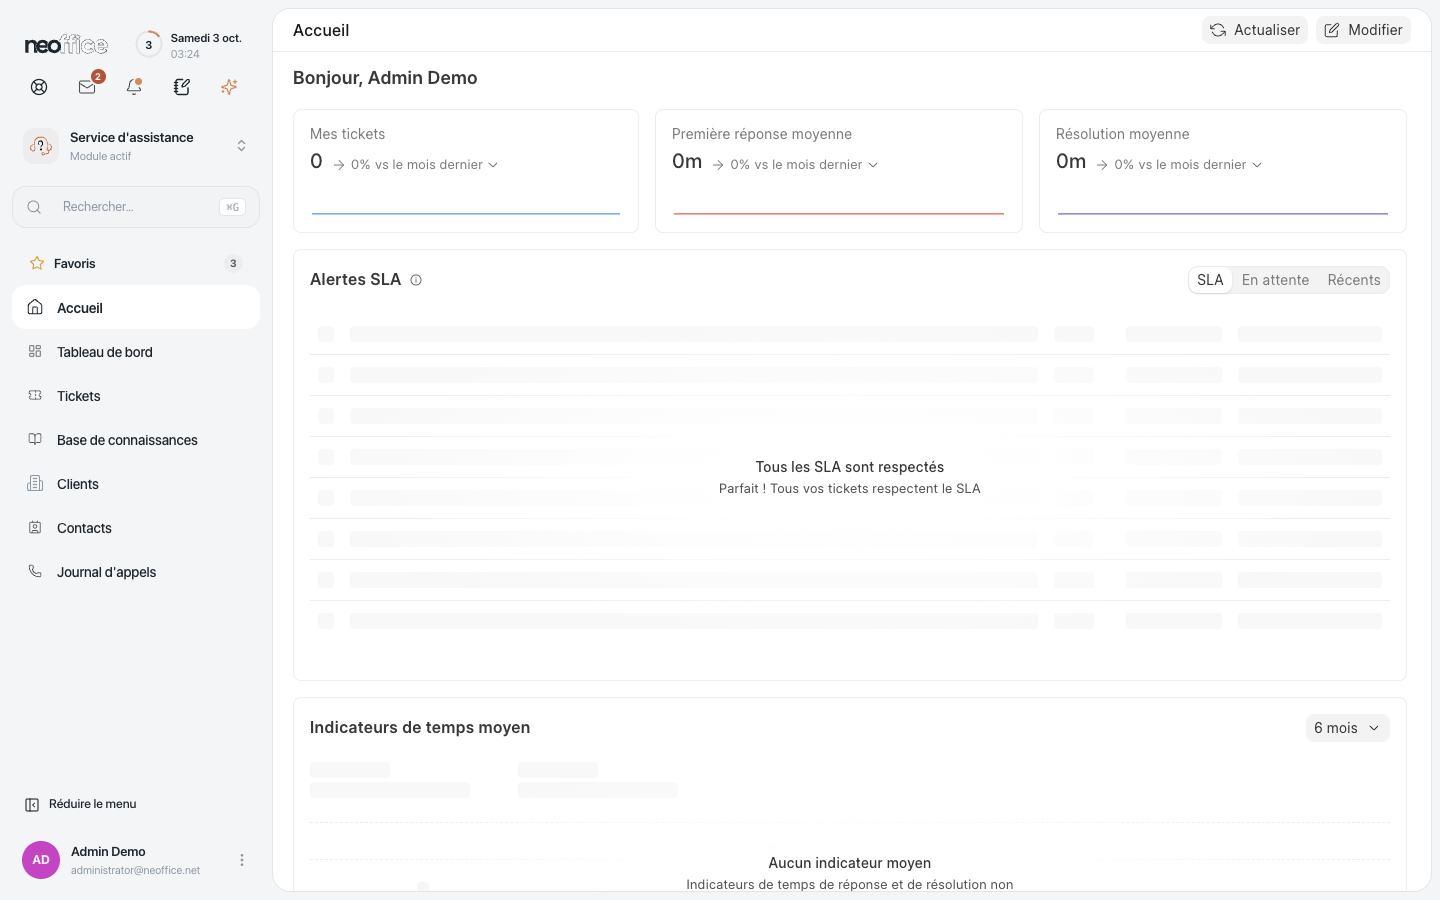1440x900 pixels.
Task: Click the compose note icon
Action: [182, 87]
